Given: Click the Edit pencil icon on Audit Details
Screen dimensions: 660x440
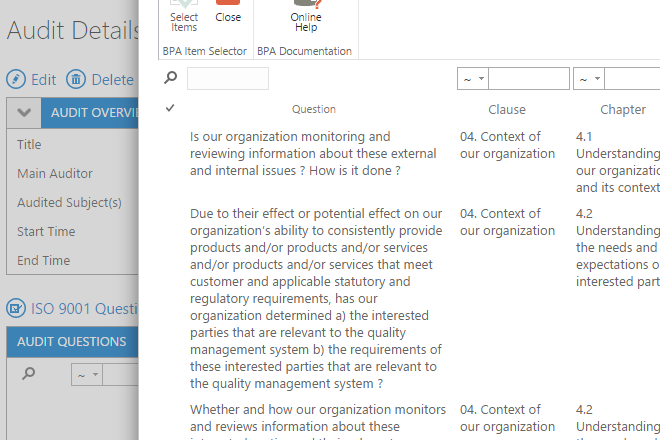Looking at the screenshot, I should tap(16, 79).
